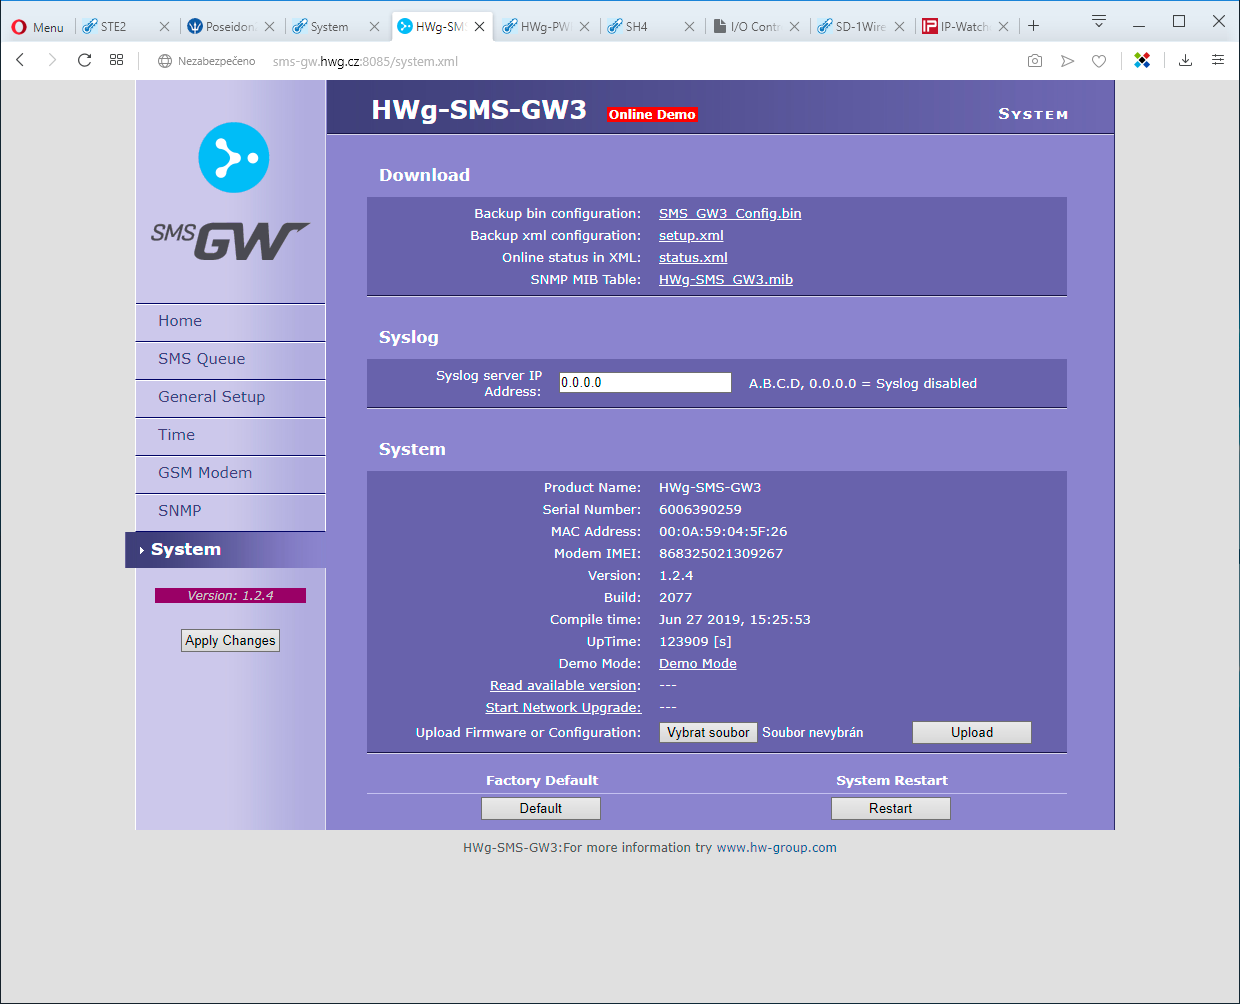1240x1004 pixels.
Task: Click the browser address bar URL
Action: click(x=365, y=61)
